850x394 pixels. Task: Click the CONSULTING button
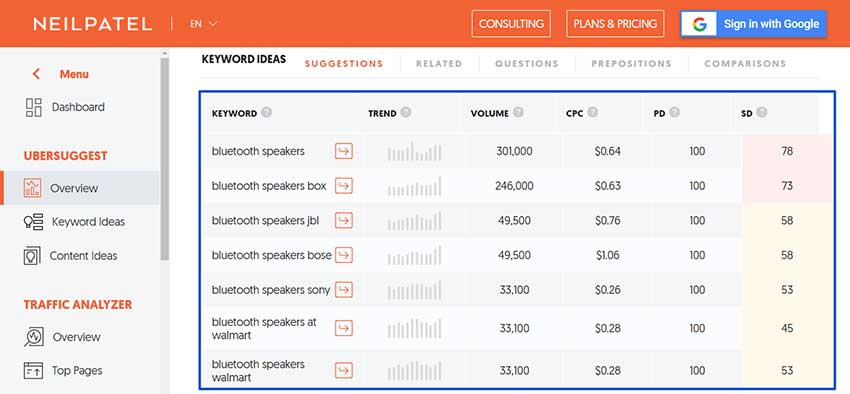click(511, 24)
